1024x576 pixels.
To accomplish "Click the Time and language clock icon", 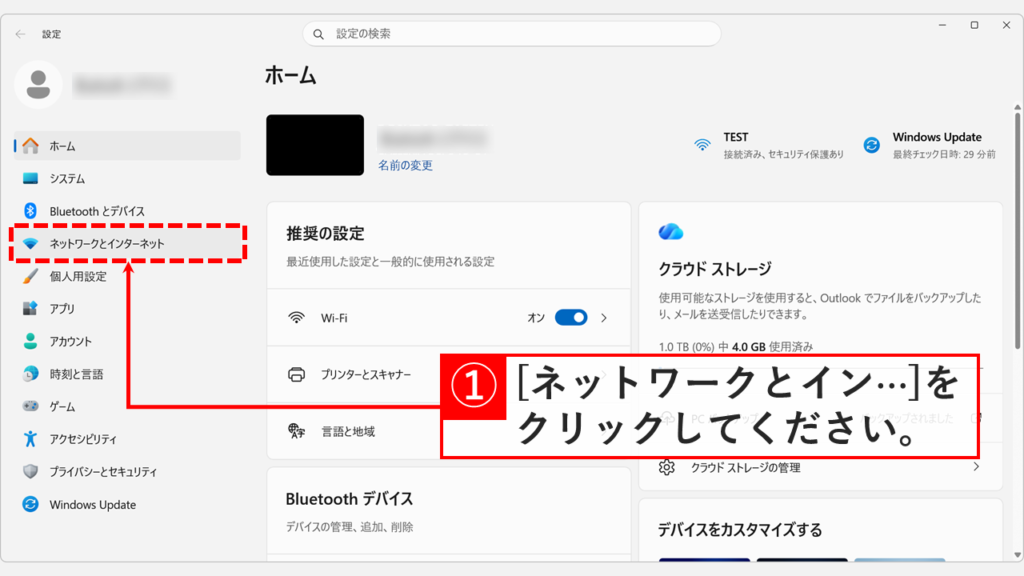I will pos(30,374).
